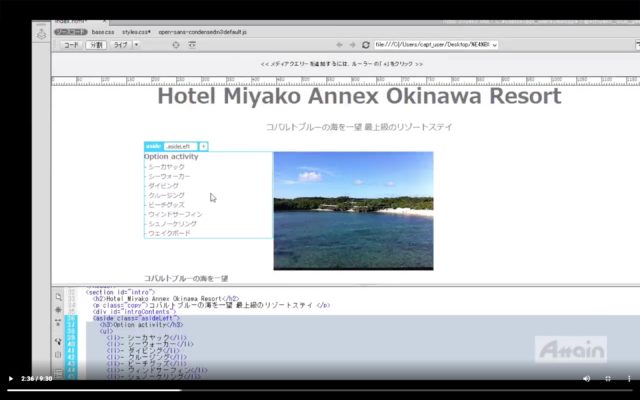This screenshot has height=400, width=640.
Task: Click the h3 Option activity code line
Action: (141, 324)
